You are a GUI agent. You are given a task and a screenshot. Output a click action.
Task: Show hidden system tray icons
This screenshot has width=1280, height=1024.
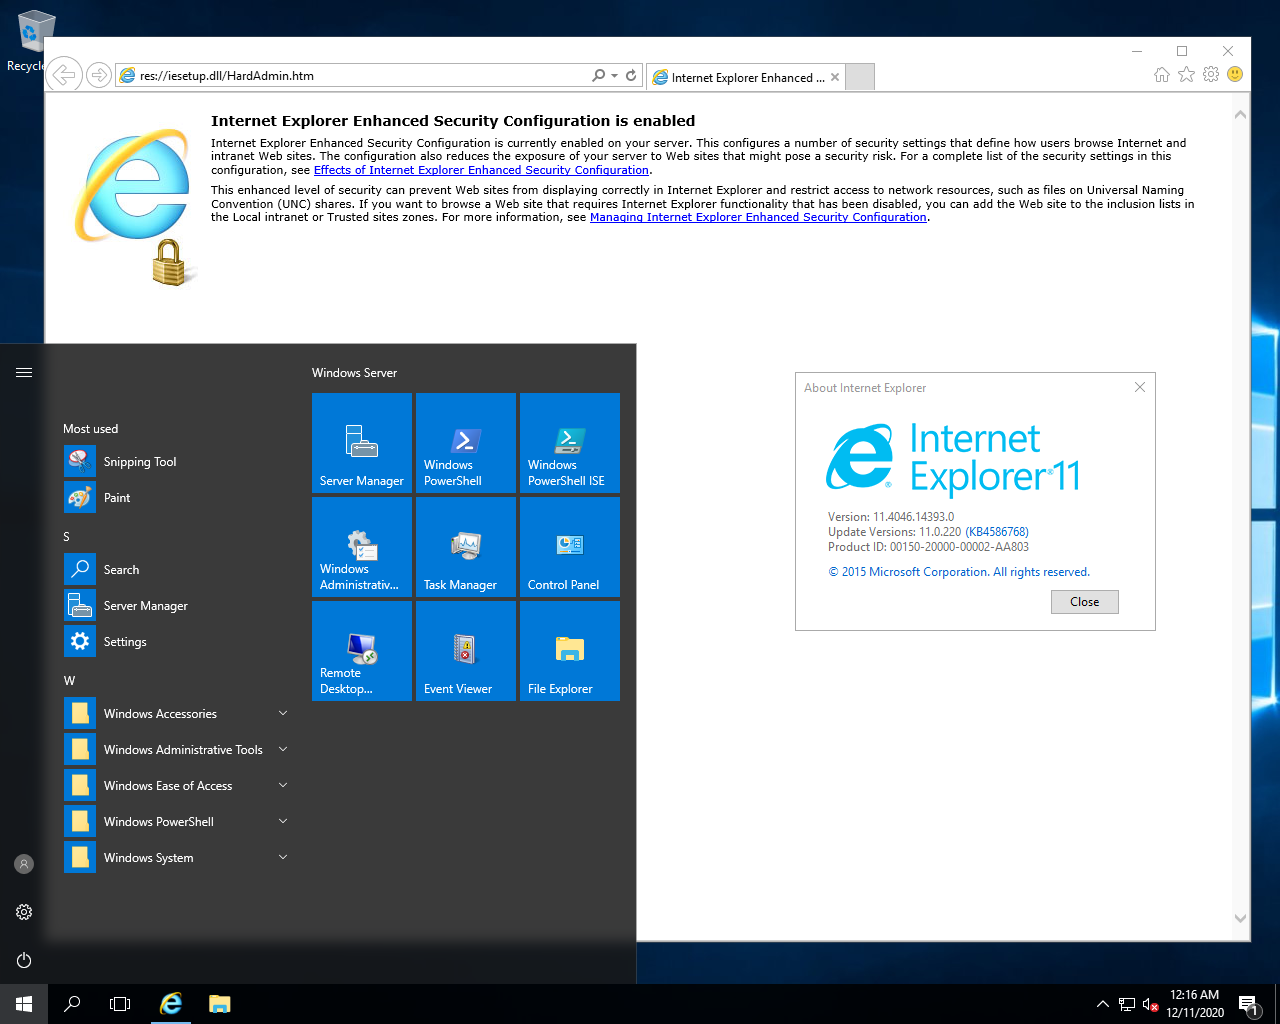(1102, 1004)
